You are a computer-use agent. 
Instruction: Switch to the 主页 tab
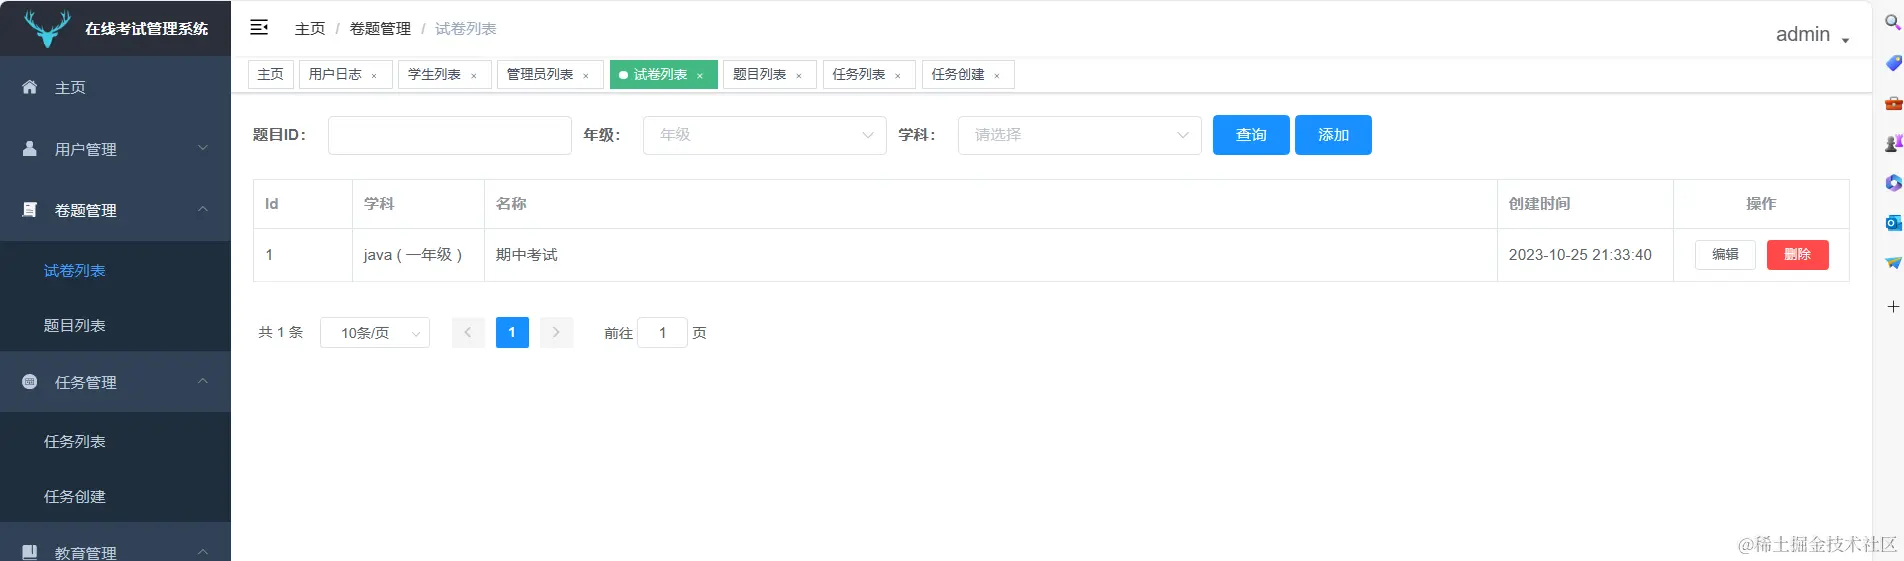[270, 75]
